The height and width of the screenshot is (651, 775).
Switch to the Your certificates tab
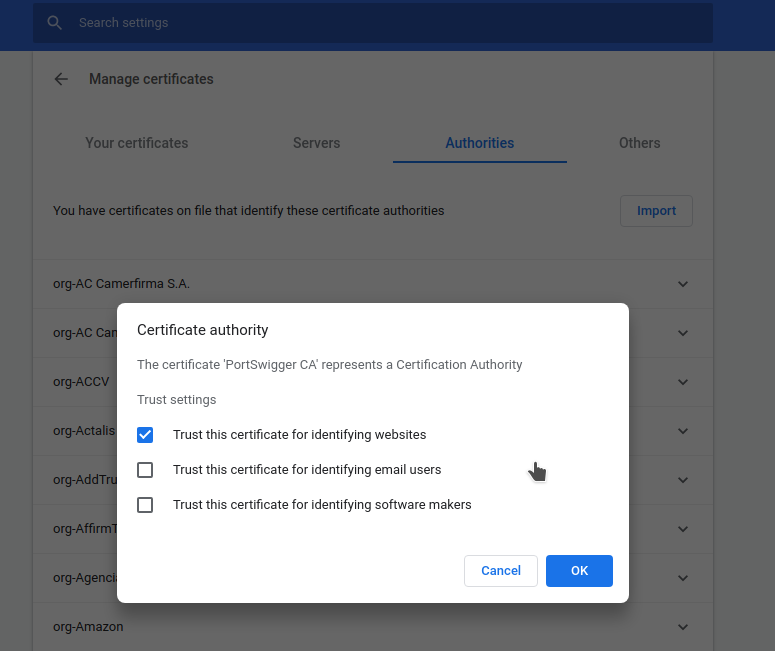[x=136, y=143]
